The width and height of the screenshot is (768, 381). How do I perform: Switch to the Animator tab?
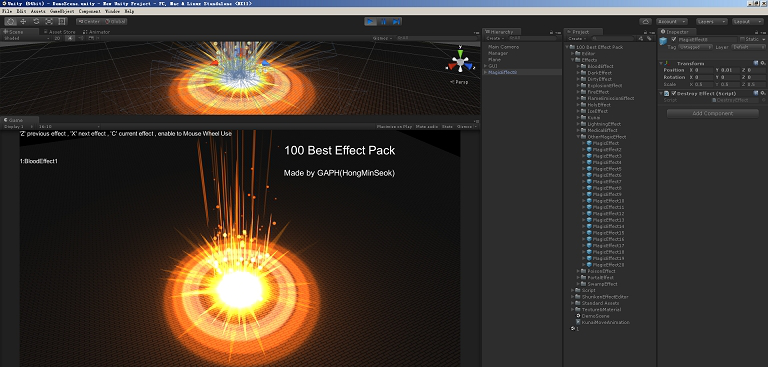tap(96, 32)
